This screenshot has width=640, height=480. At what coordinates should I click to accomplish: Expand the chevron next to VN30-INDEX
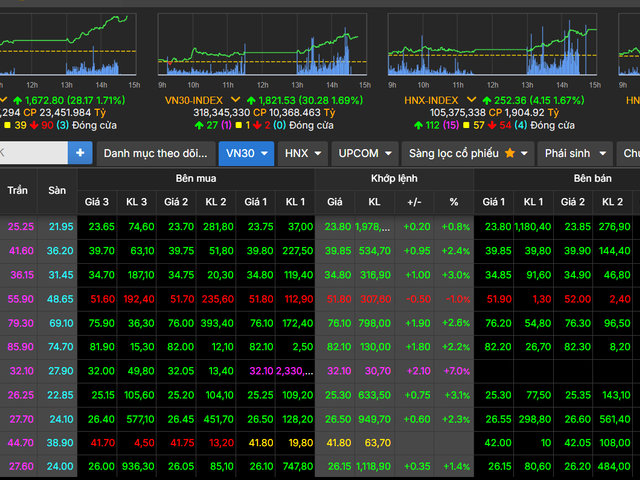pyautogui.click(x=236, y=101)
